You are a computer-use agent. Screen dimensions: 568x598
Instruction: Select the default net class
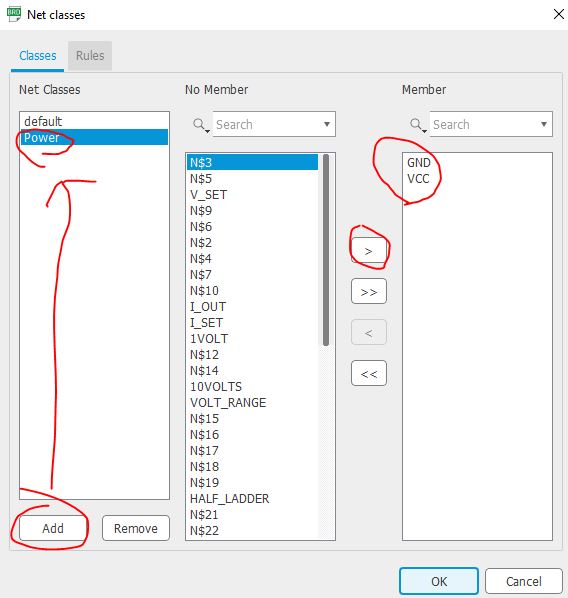coord(94,121)
